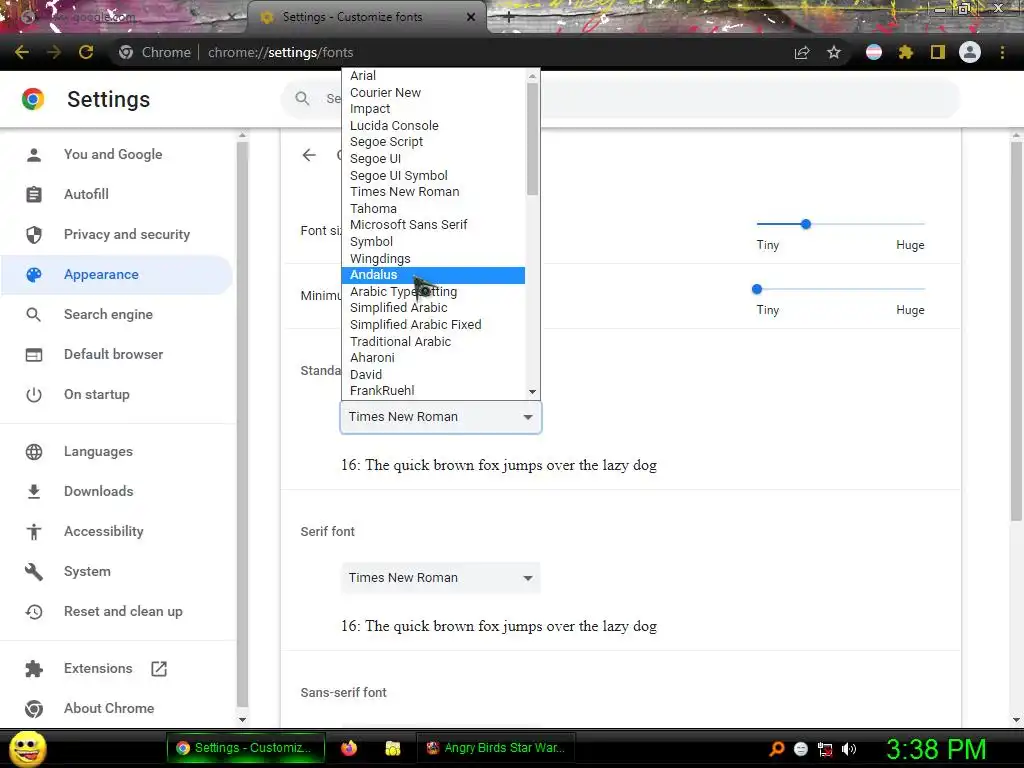The width and height of the screenshot is (1024, 768).
Task: Open the extensions puzzle icon in toolbar
Action: 906,52
